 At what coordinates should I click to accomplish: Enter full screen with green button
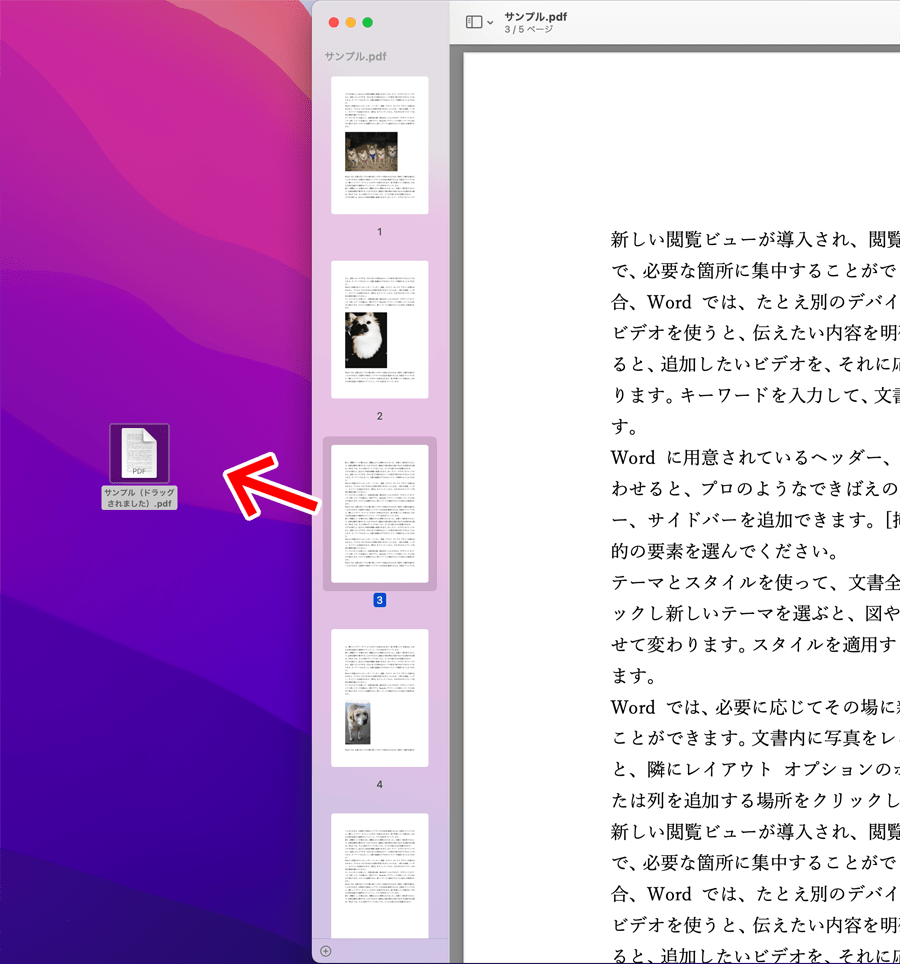tap(368, 23)
